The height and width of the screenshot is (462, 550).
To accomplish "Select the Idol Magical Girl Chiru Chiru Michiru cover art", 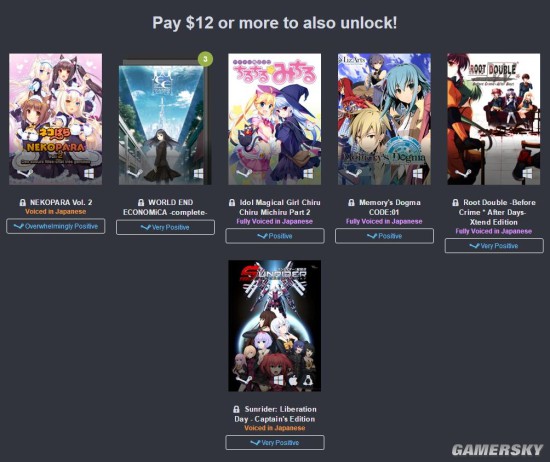I will [275, 119].
